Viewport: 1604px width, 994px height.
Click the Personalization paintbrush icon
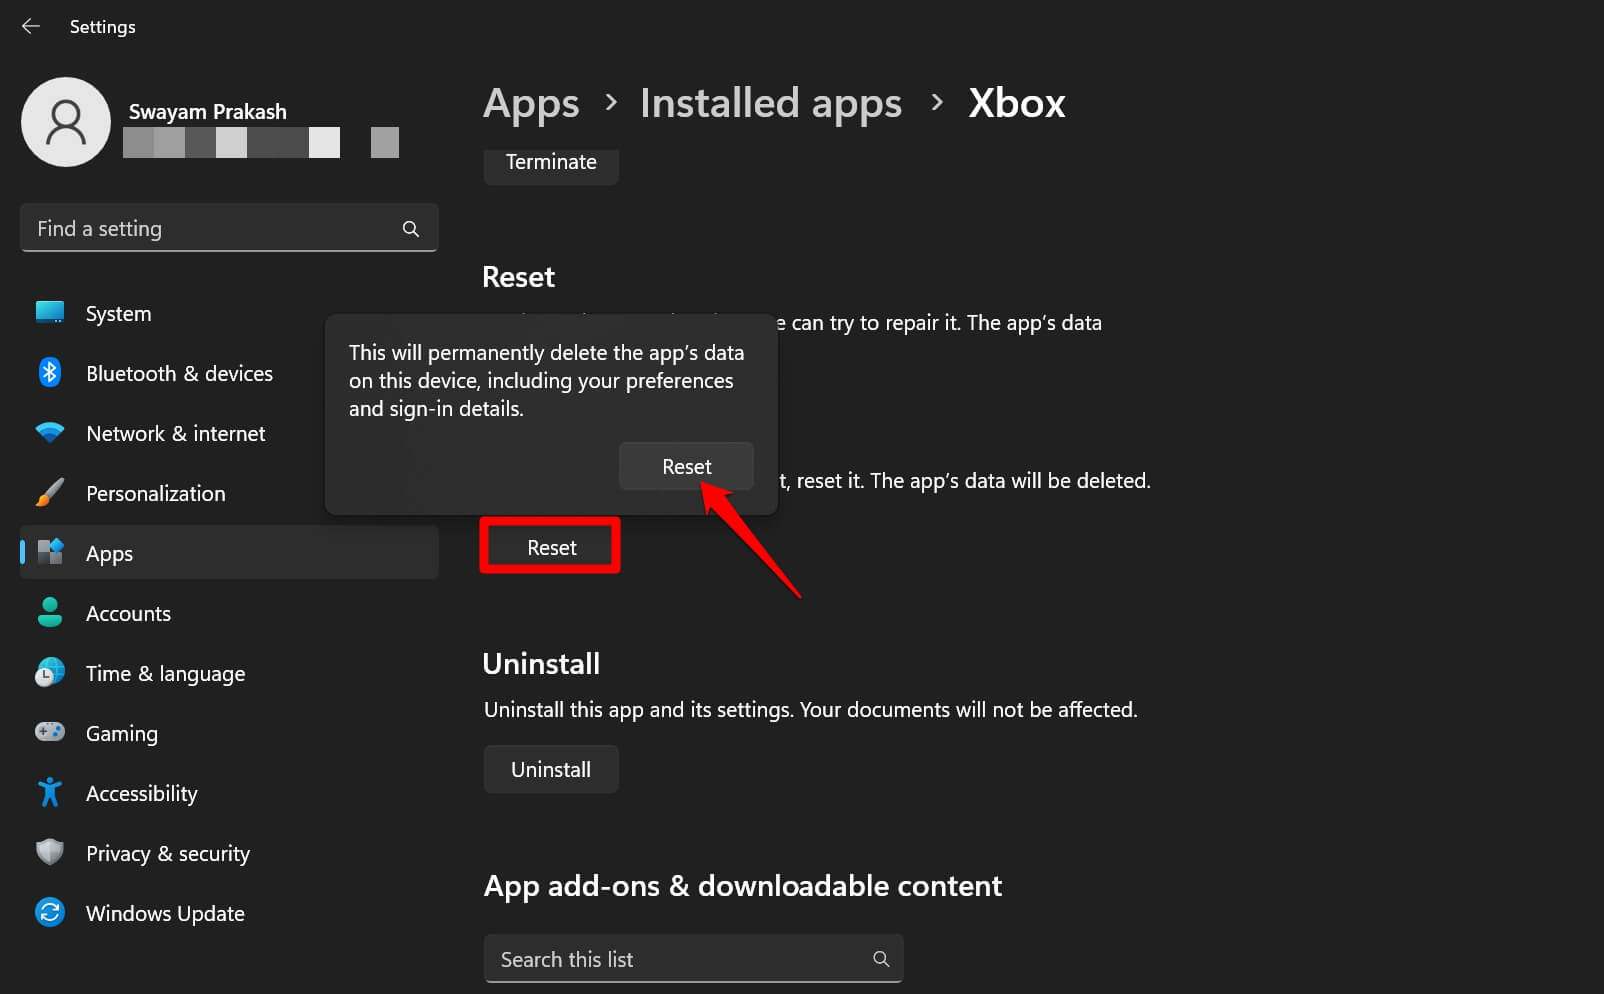(49, 493)
